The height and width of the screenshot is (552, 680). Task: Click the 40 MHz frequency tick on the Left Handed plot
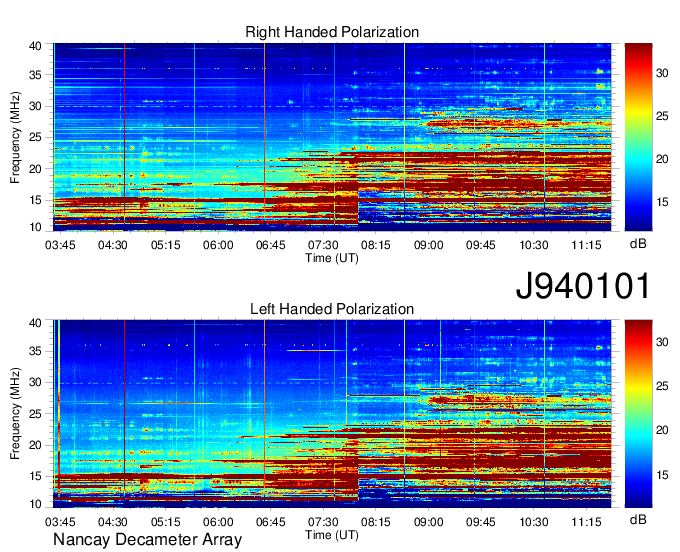tap(35, 323)
